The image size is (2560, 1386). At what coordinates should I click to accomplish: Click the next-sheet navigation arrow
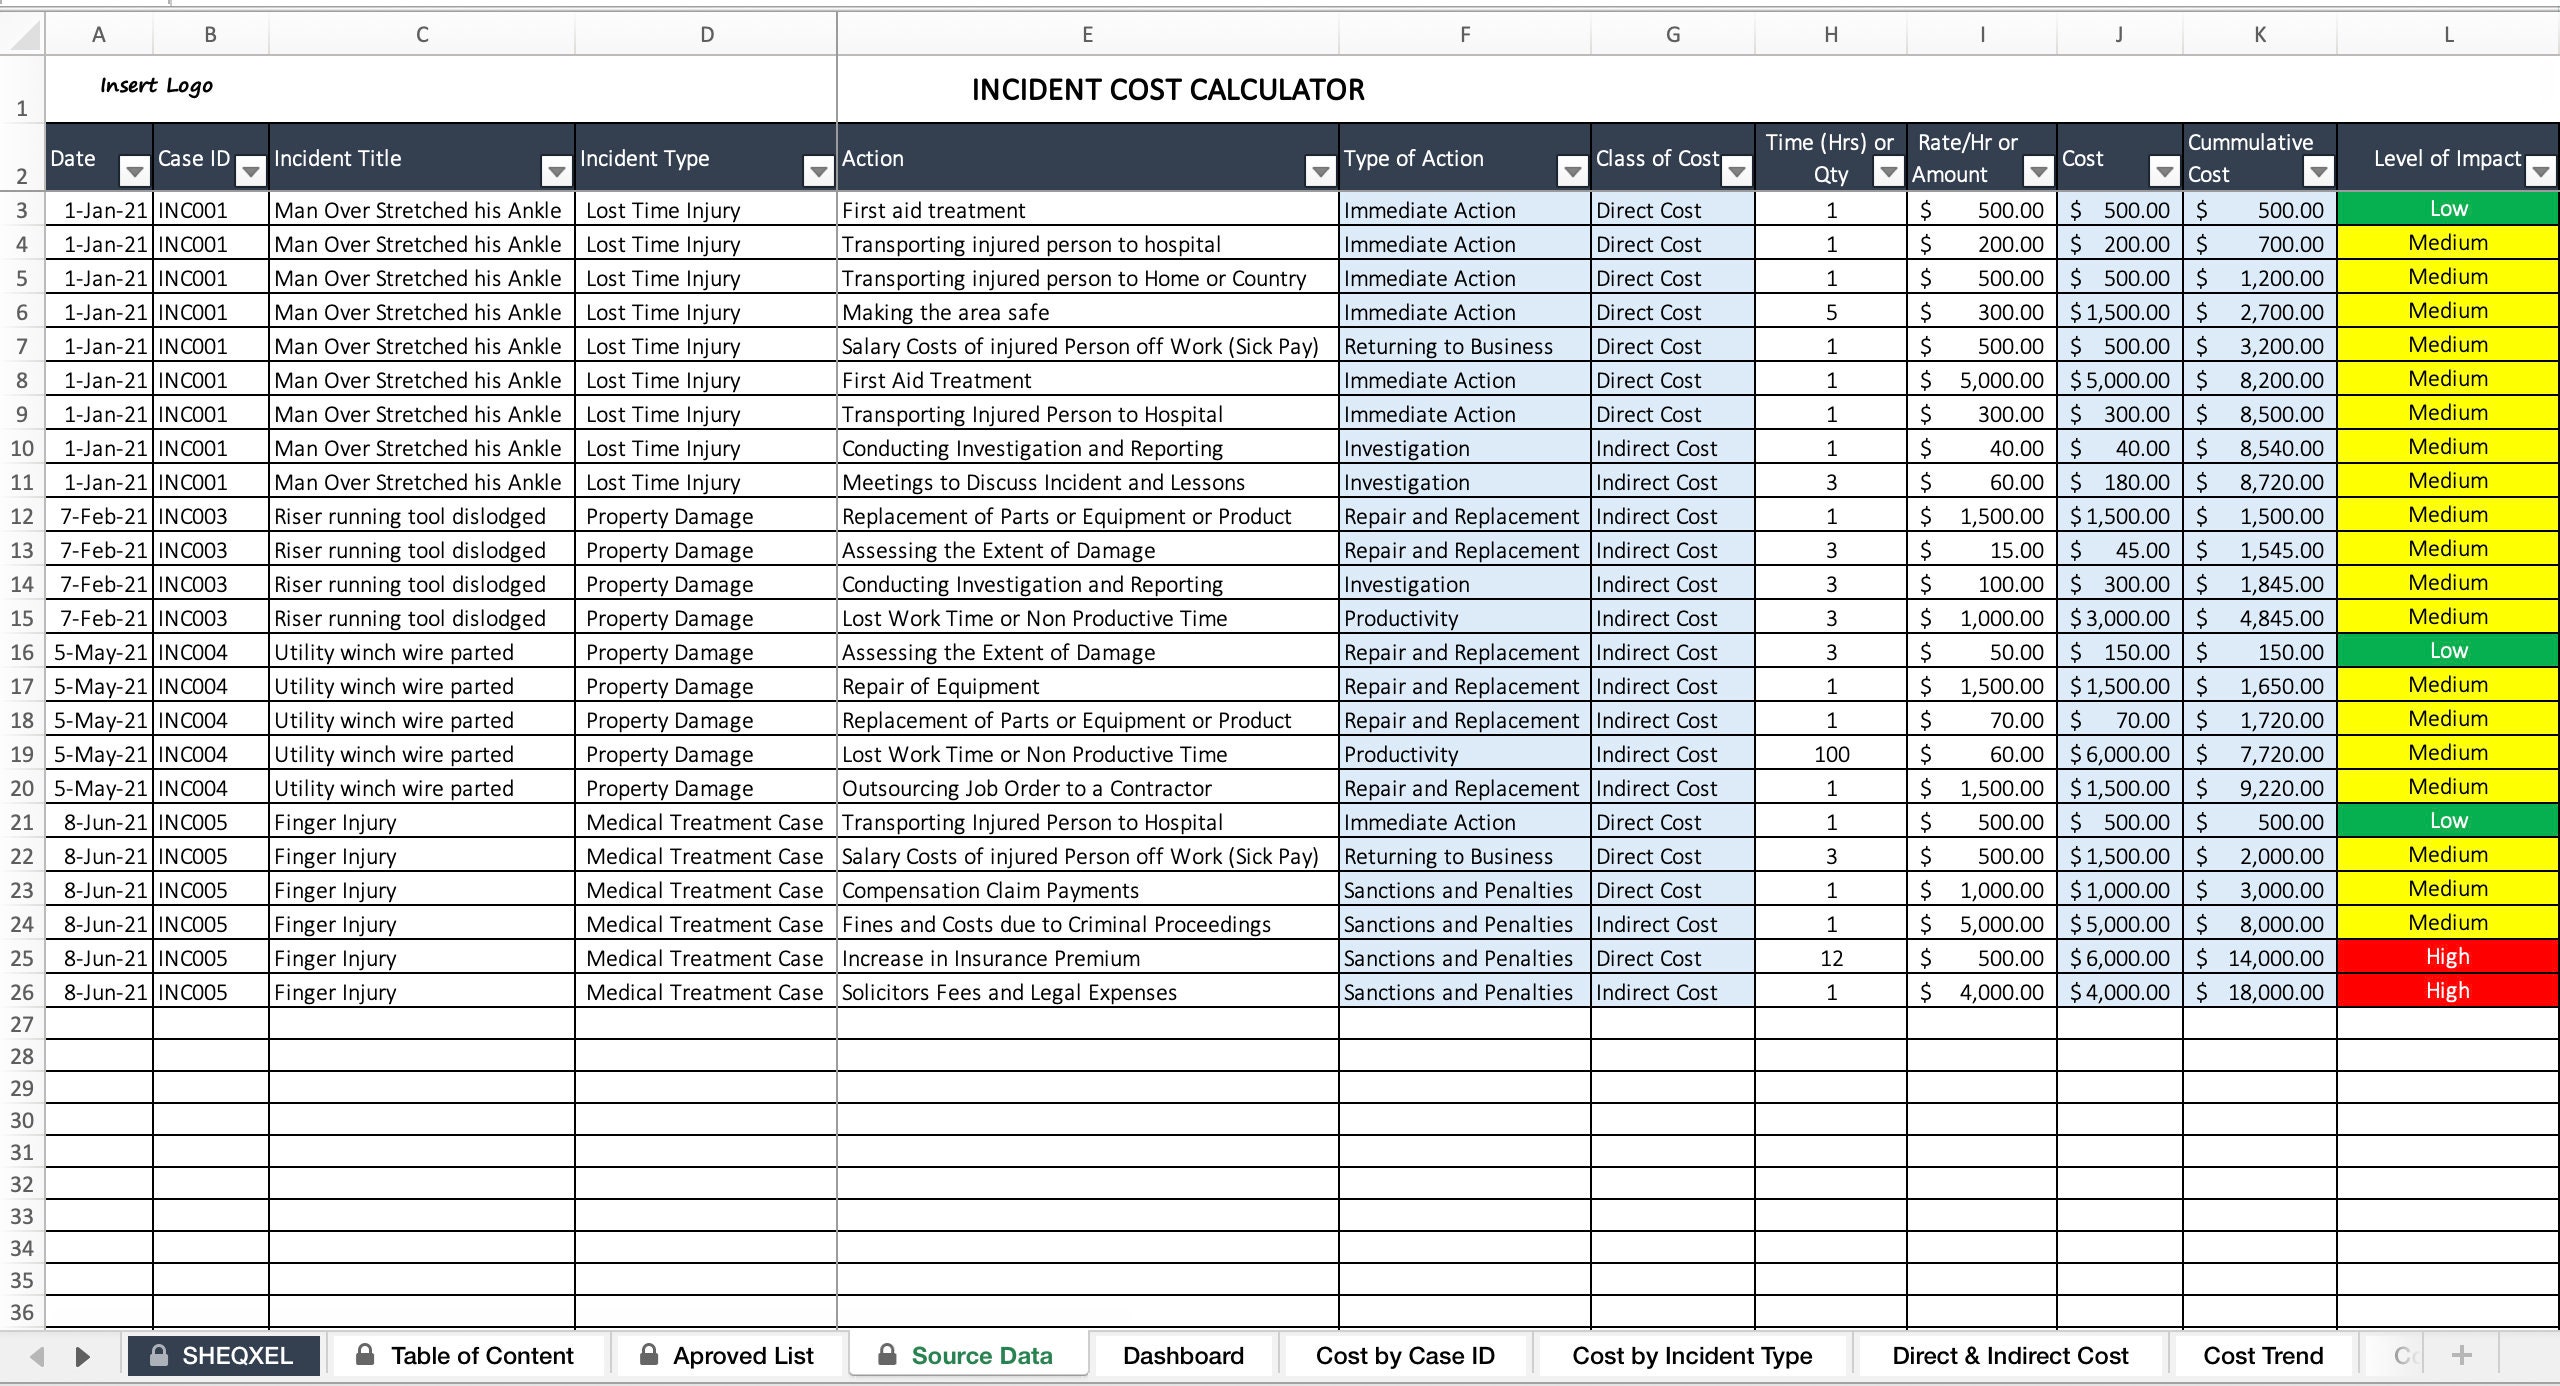(82, 1357)
